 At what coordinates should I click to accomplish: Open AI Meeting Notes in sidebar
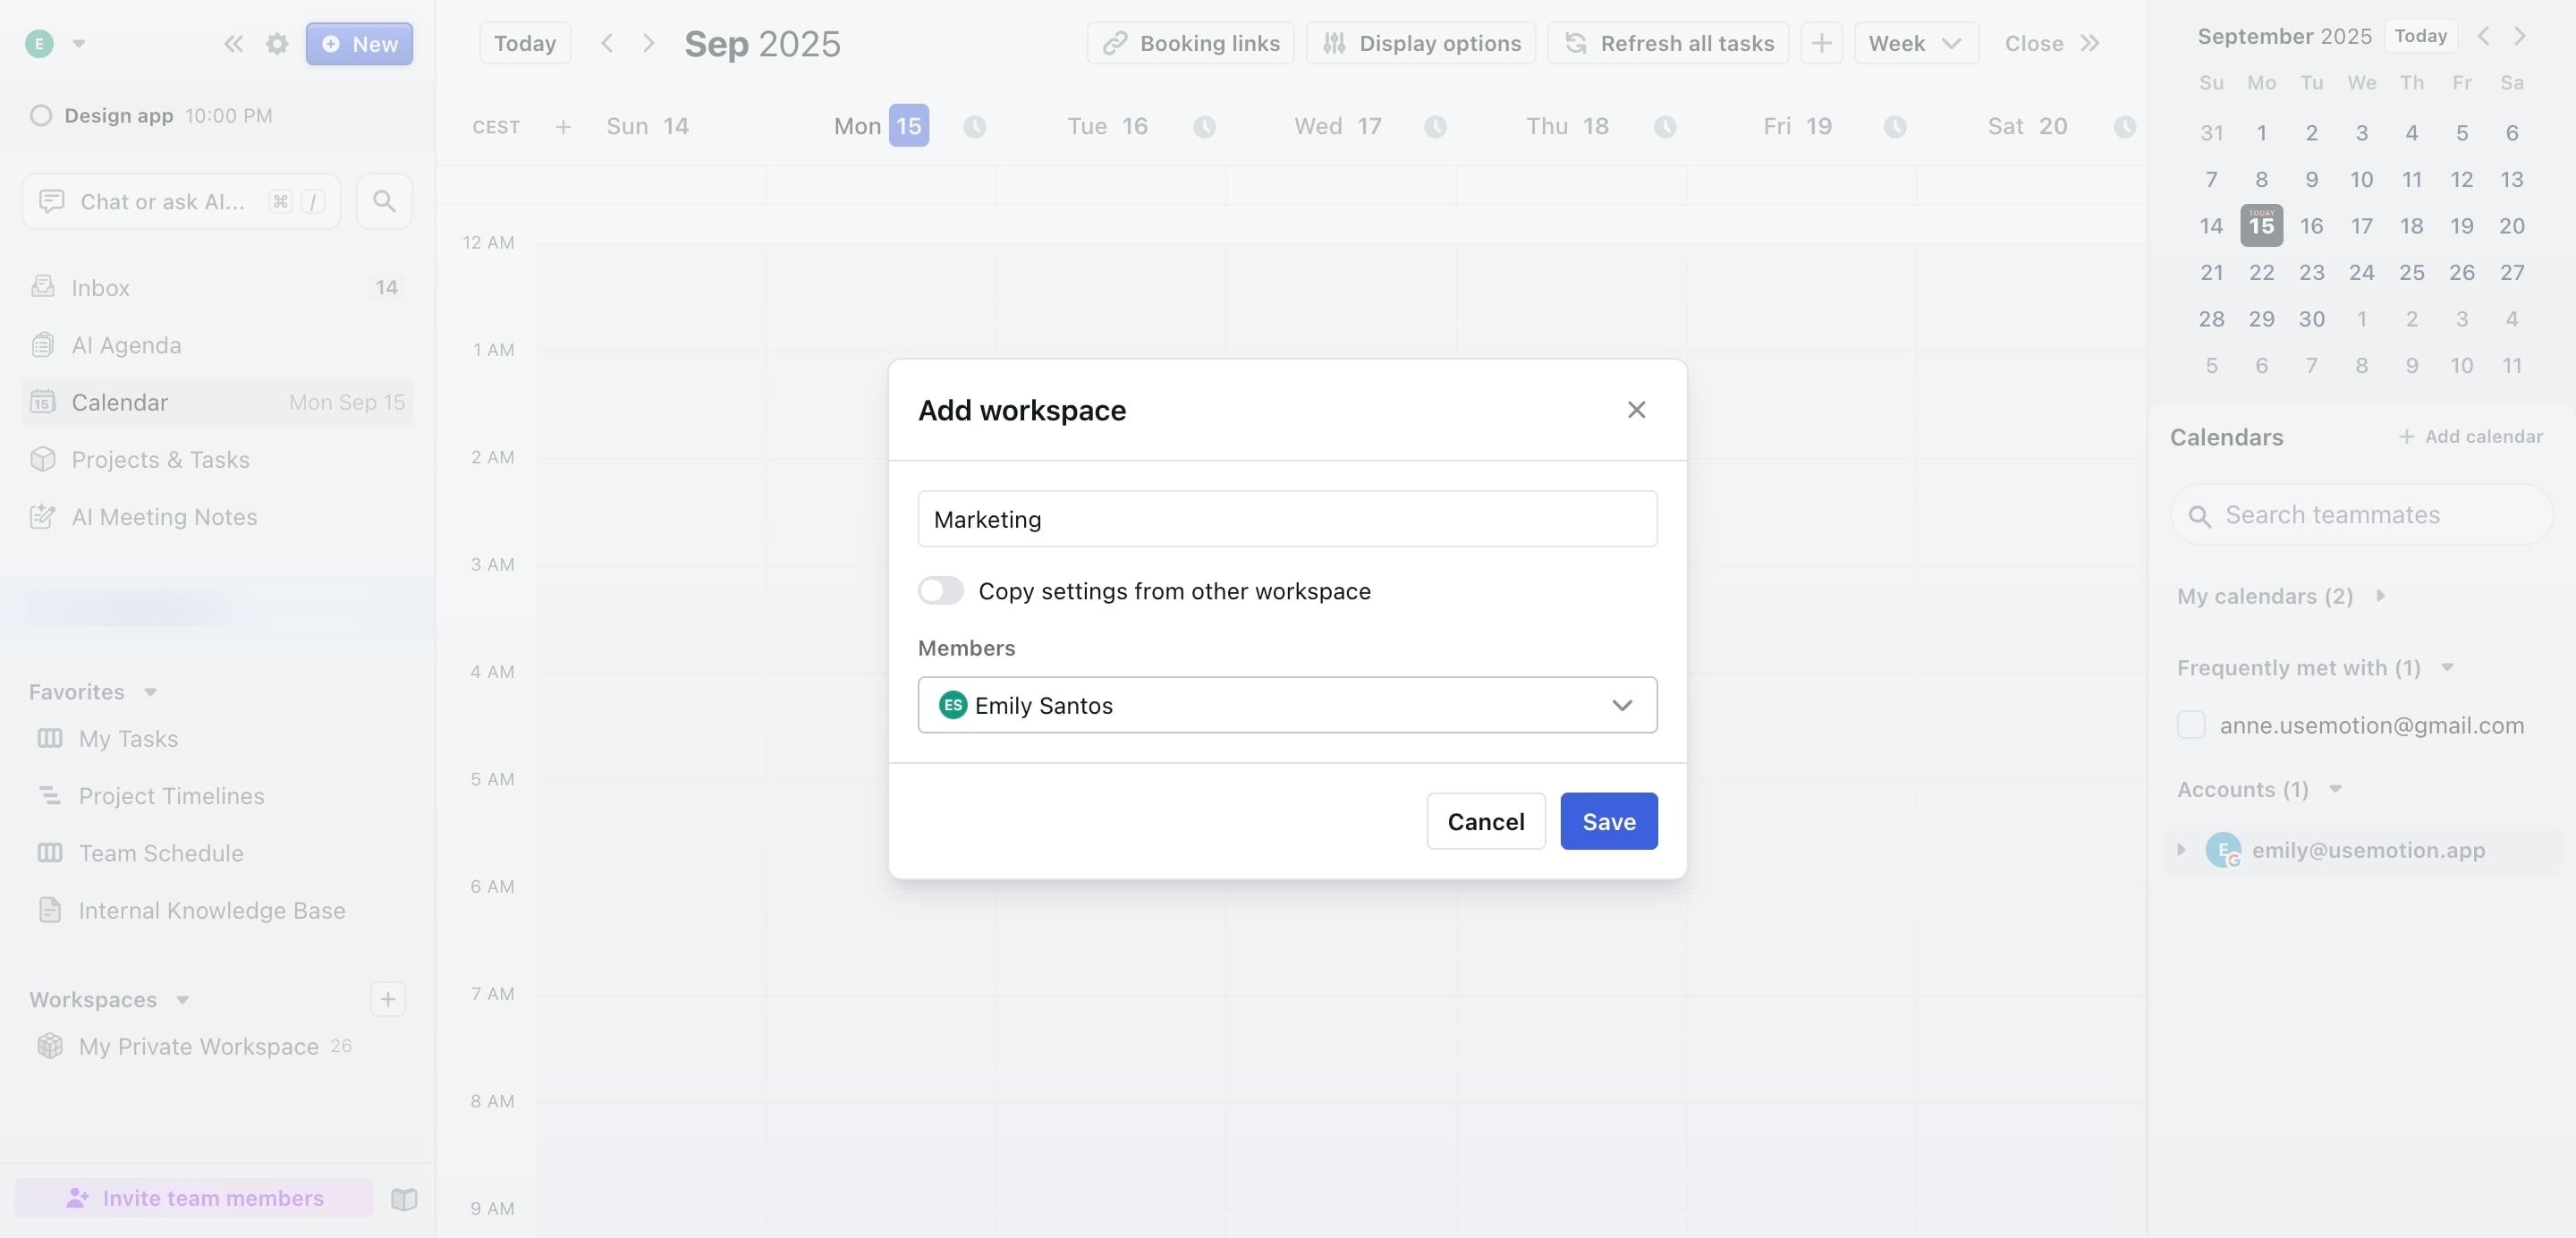(217, 517)
